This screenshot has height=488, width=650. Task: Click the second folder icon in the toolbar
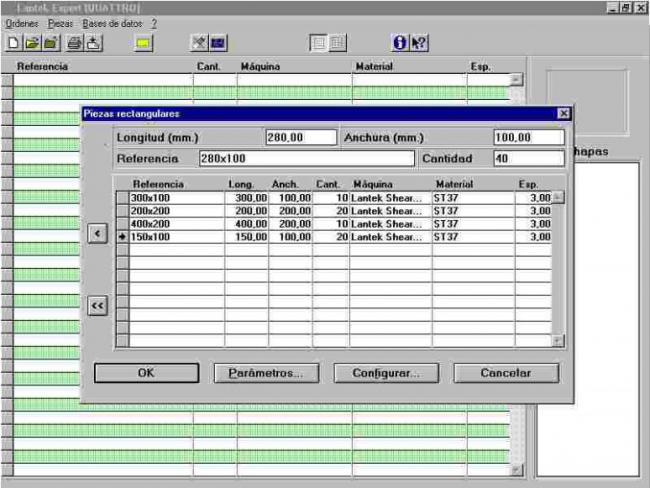pyautogui.click(x=51, y=43)
